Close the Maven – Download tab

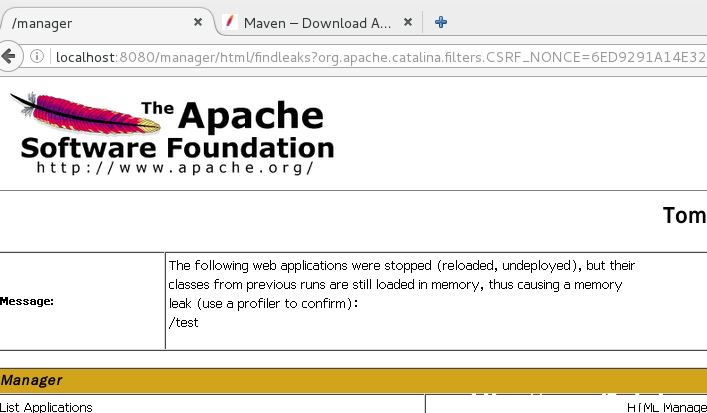click(408, 22)
